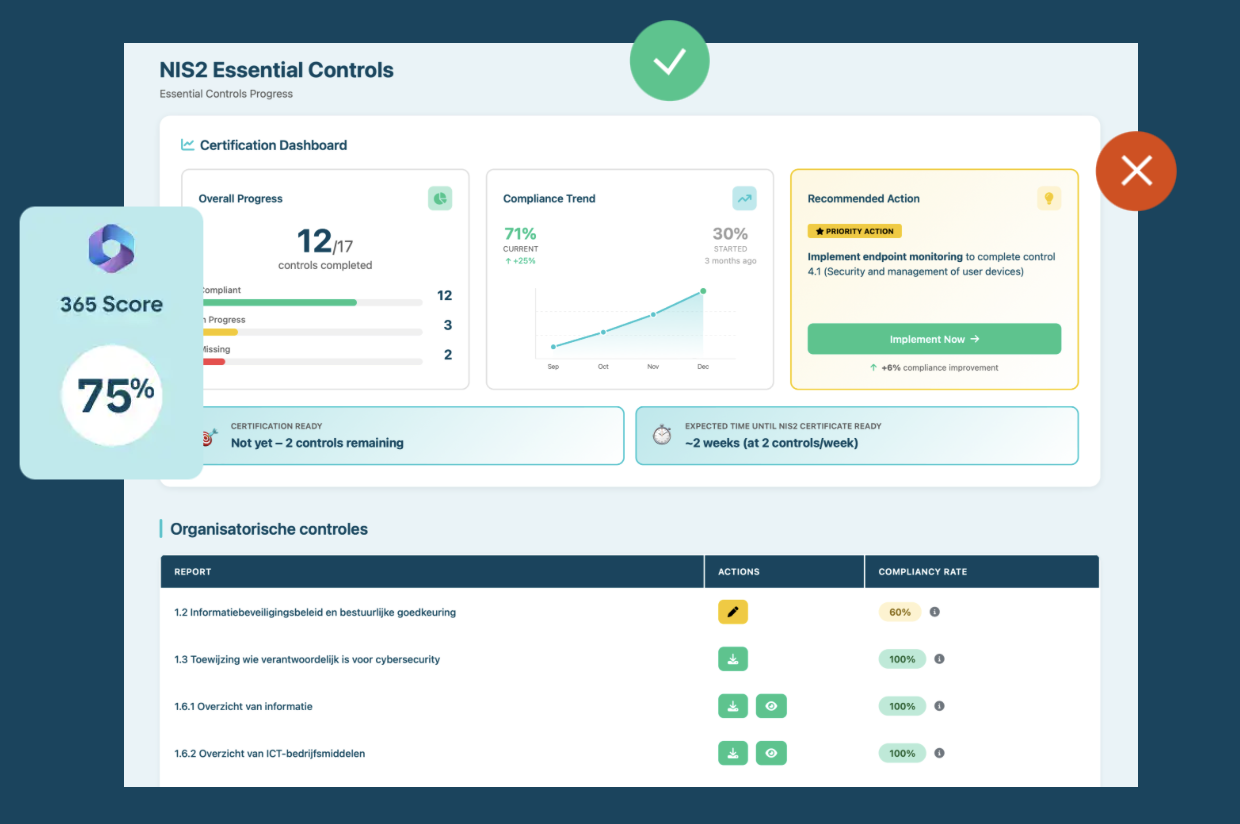Image resolution: width=1240 pixels, height=824 pixels.
Task: Download report 1.3 via its download icon
Action: click(732, 658)
